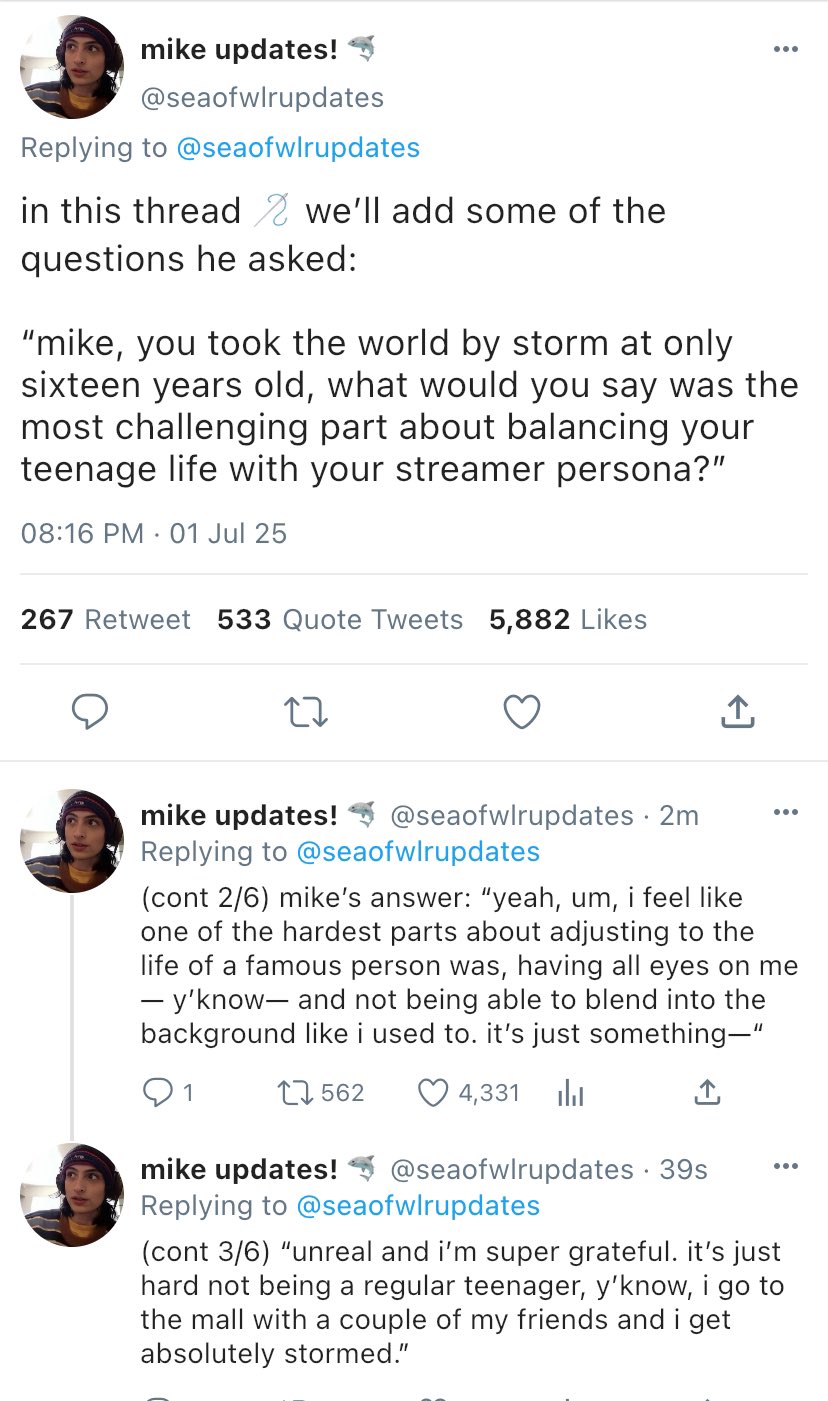Open main tweet author's profile picture
828x1401 pixels.
(x=72, y=67)
